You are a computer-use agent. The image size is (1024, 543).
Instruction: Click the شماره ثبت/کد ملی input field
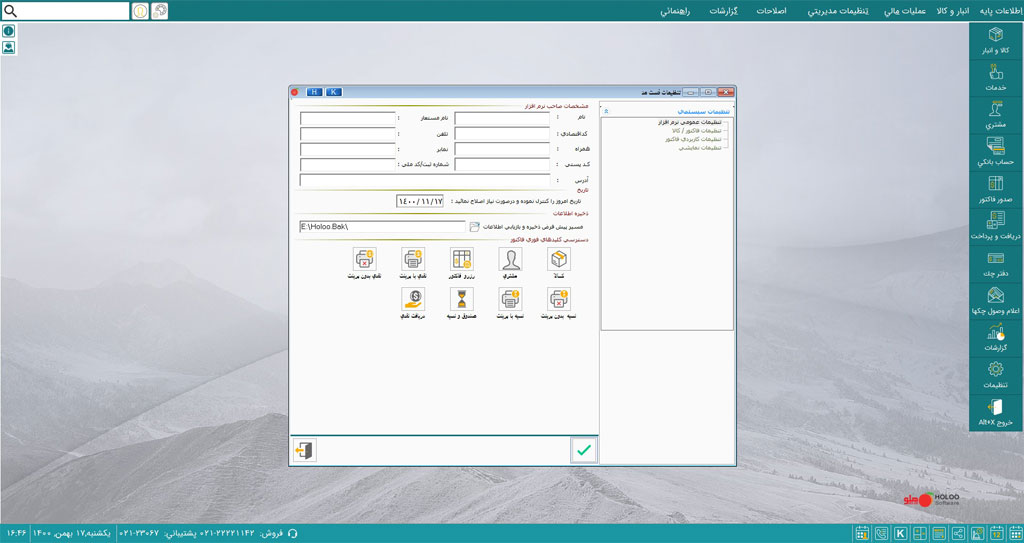tap(348, 165)
